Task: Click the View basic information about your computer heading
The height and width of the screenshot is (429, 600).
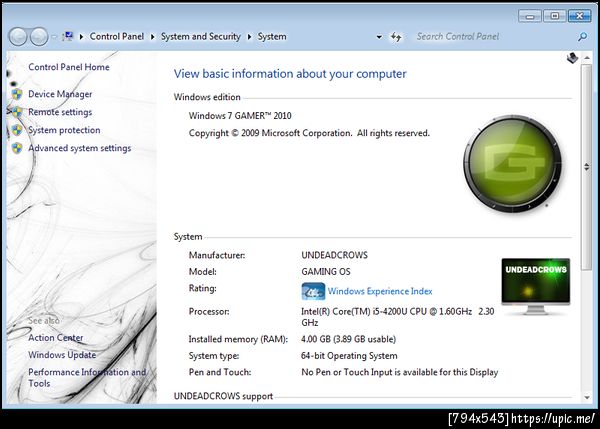Action: [290, 74]
